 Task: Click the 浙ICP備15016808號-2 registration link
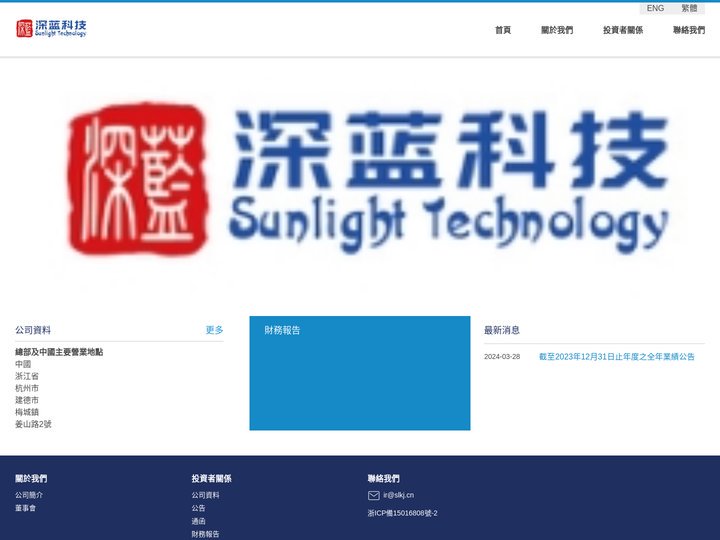coord(403,513)
